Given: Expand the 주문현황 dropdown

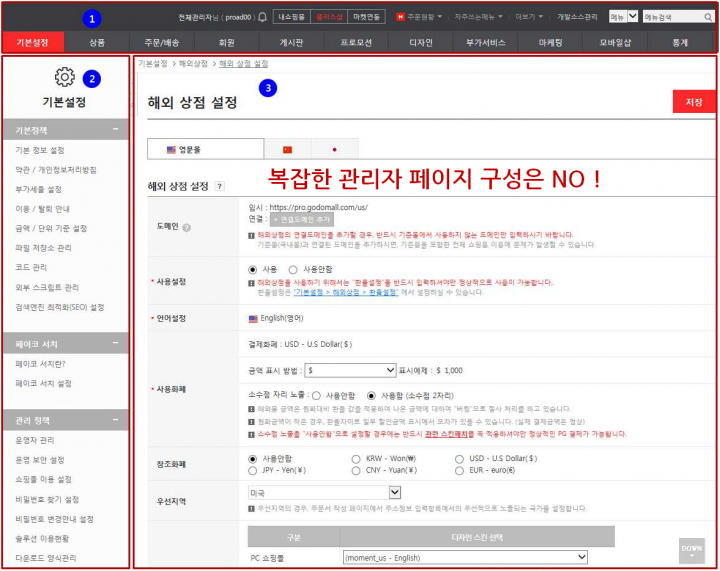Looking at the screenshot, I should coord(439,17).
